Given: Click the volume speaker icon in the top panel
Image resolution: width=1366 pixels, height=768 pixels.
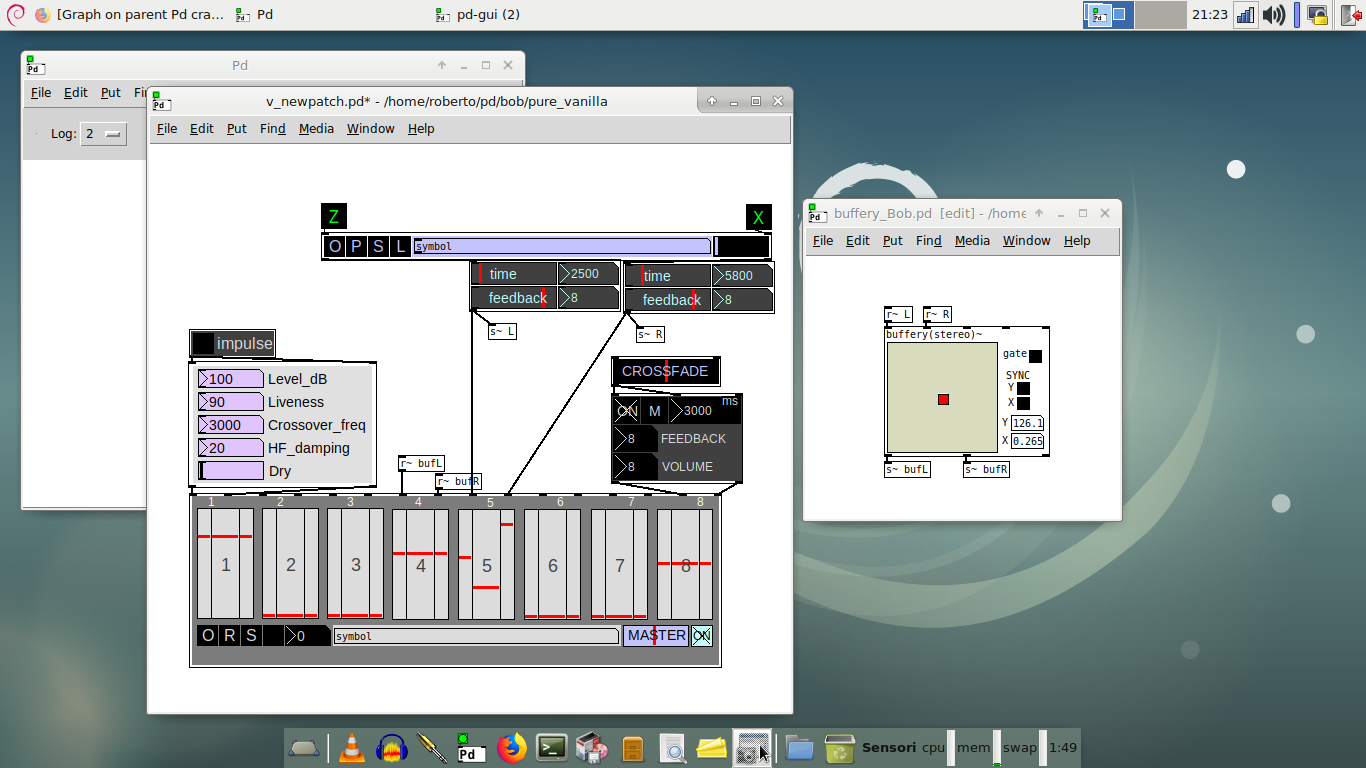Looking at the screenshot, I should click(1273, 15).
